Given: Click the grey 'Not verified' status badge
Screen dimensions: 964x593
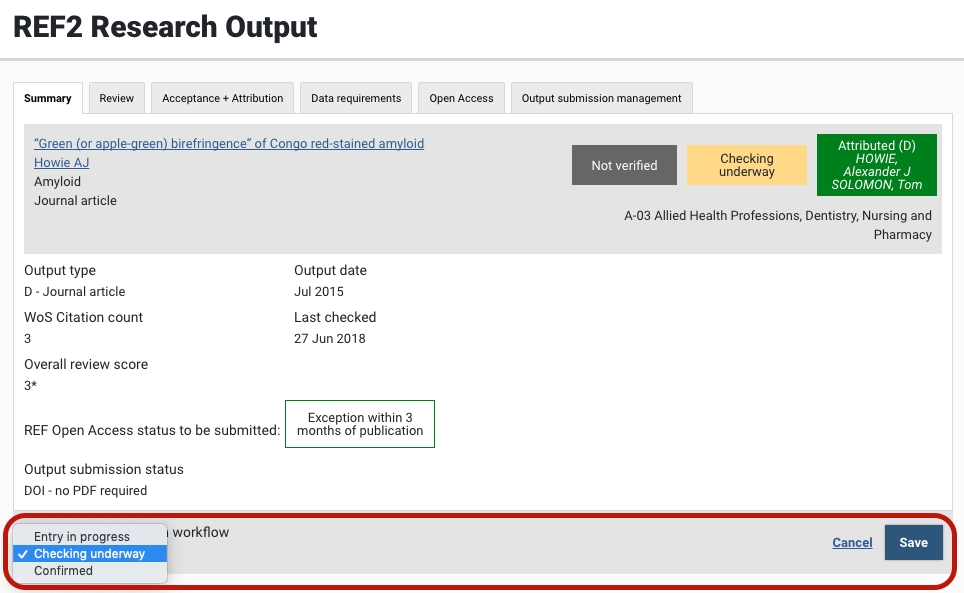Looking at the screenshot, I should tap(624, 166).
